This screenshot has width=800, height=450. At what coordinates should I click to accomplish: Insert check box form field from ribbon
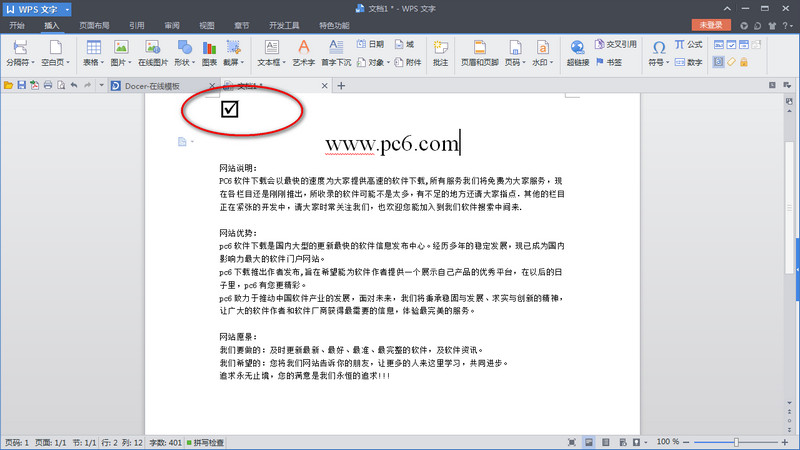(731, 45)
